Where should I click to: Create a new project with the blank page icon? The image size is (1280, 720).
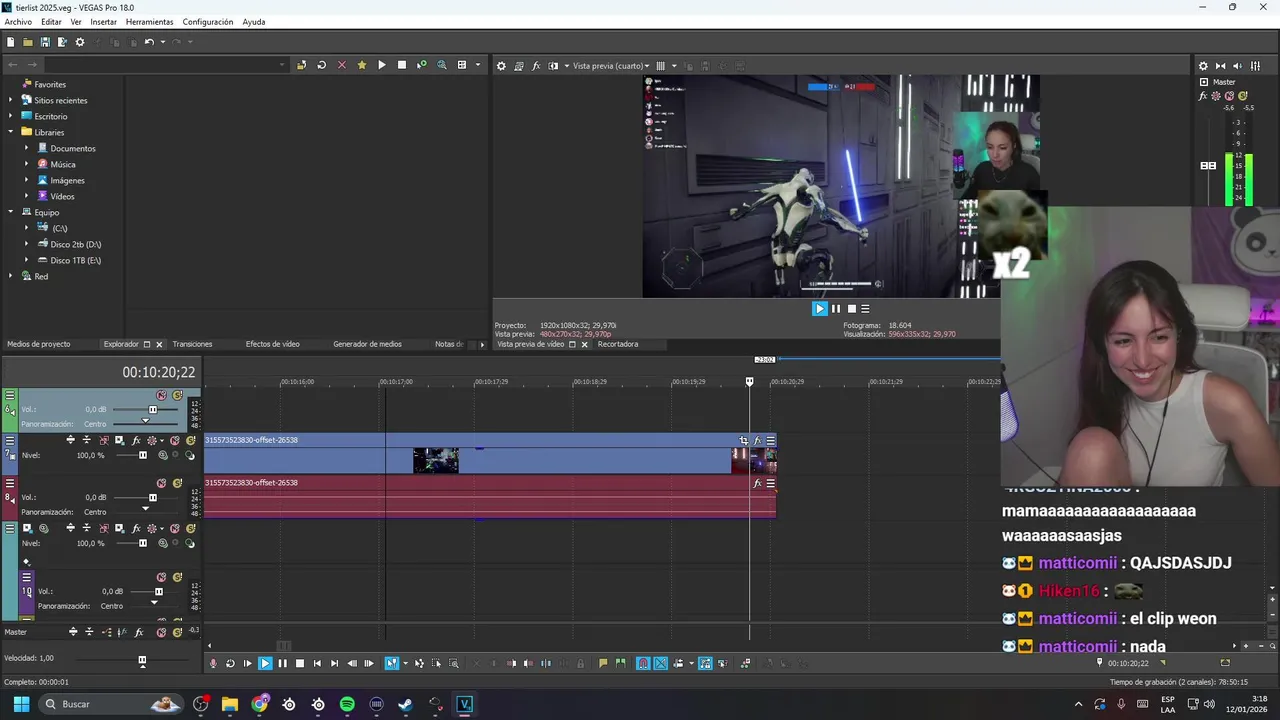[10, 42]
